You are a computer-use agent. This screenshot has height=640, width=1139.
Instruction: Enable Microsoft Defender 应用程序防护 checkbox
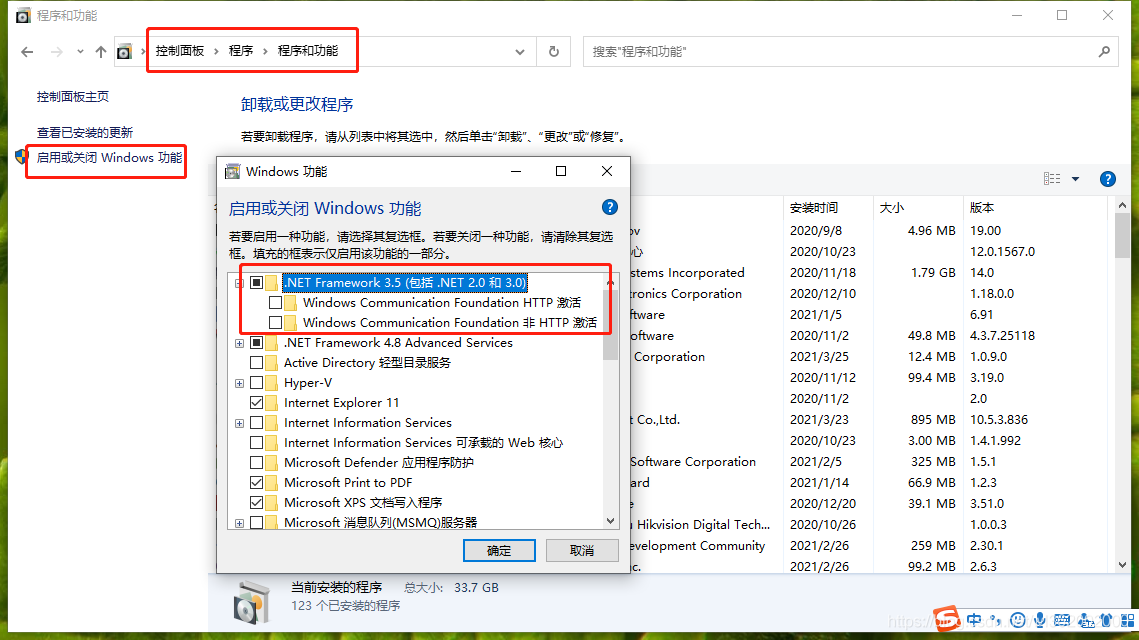(256, 463)
